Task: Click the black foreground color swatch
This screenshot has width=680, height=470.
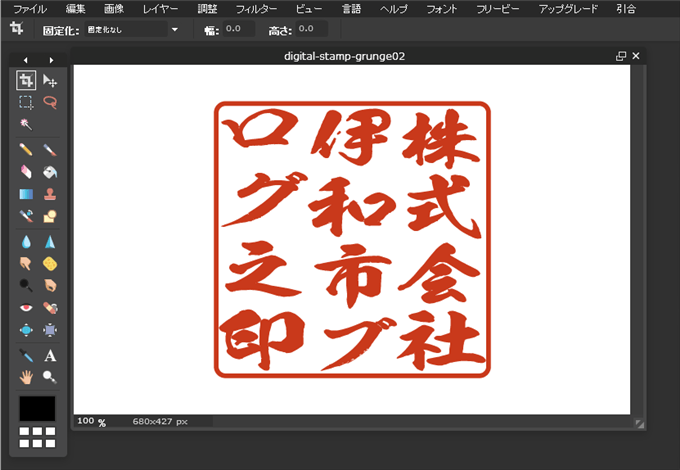Action: 37,408
